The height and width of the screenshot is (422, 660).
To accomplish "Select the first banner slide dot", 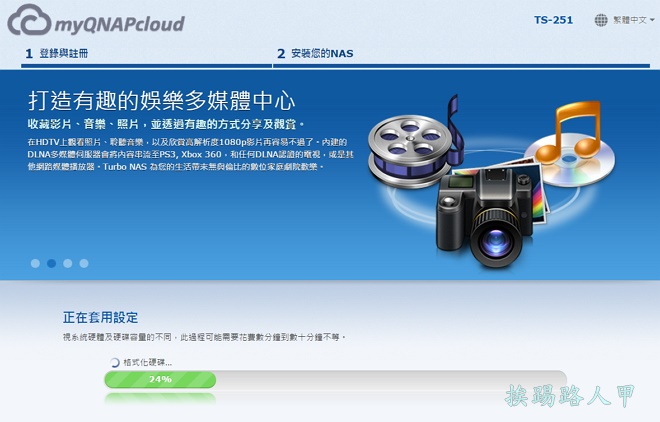I will (x=35, y=263).
